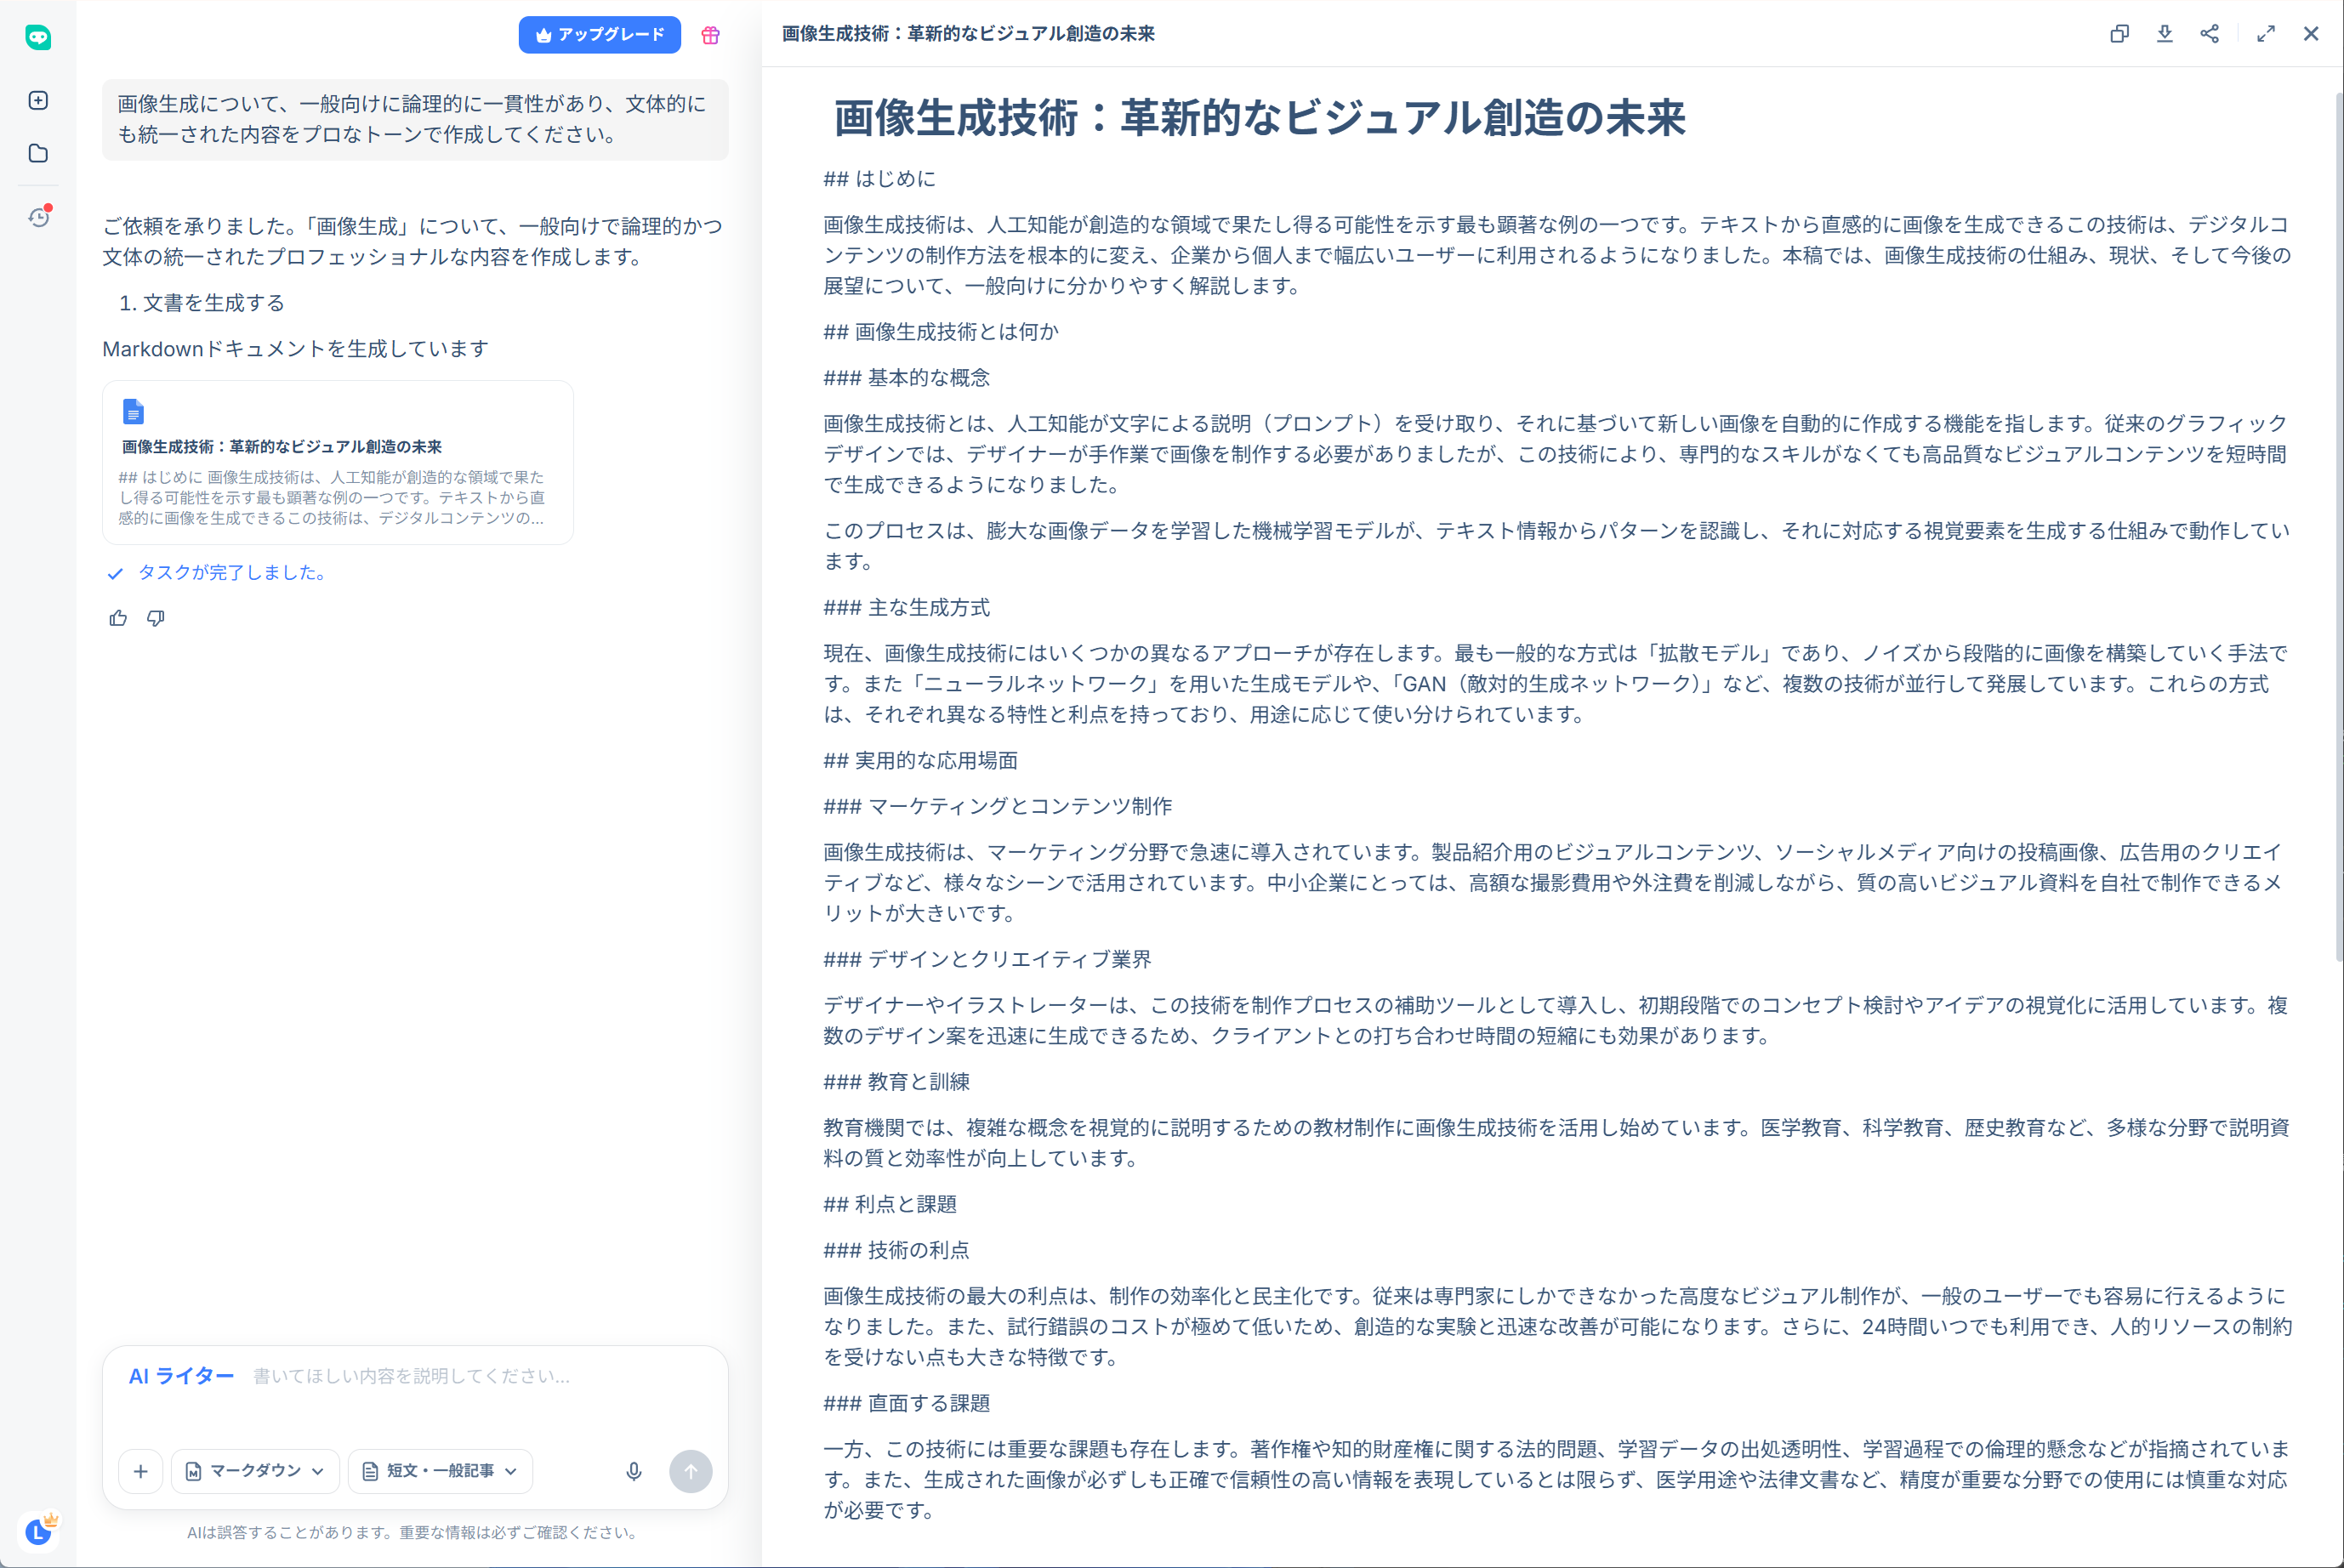Copy the document using the copy icon

[x=2119, y=33]
